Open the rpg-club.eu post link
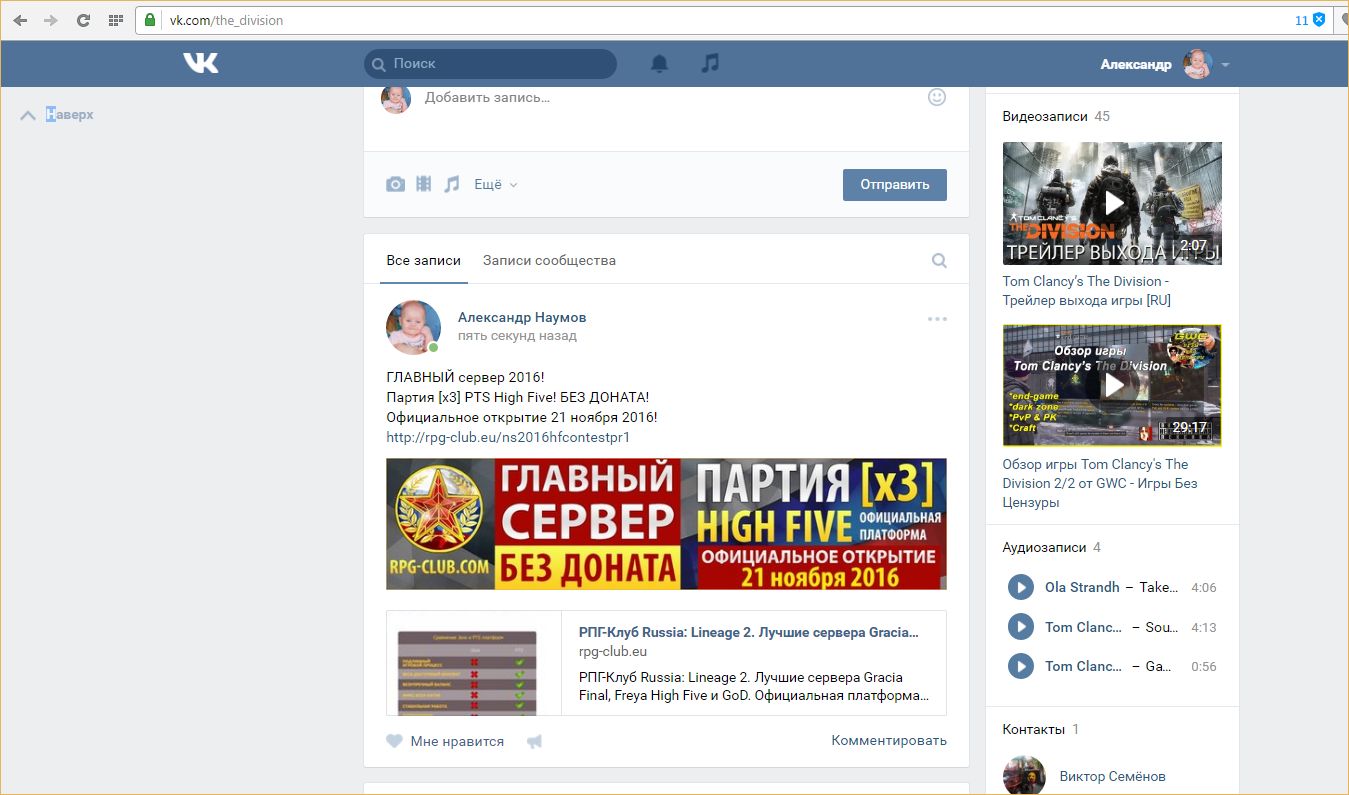1349x795 pixels. click(x=508, y=437)
